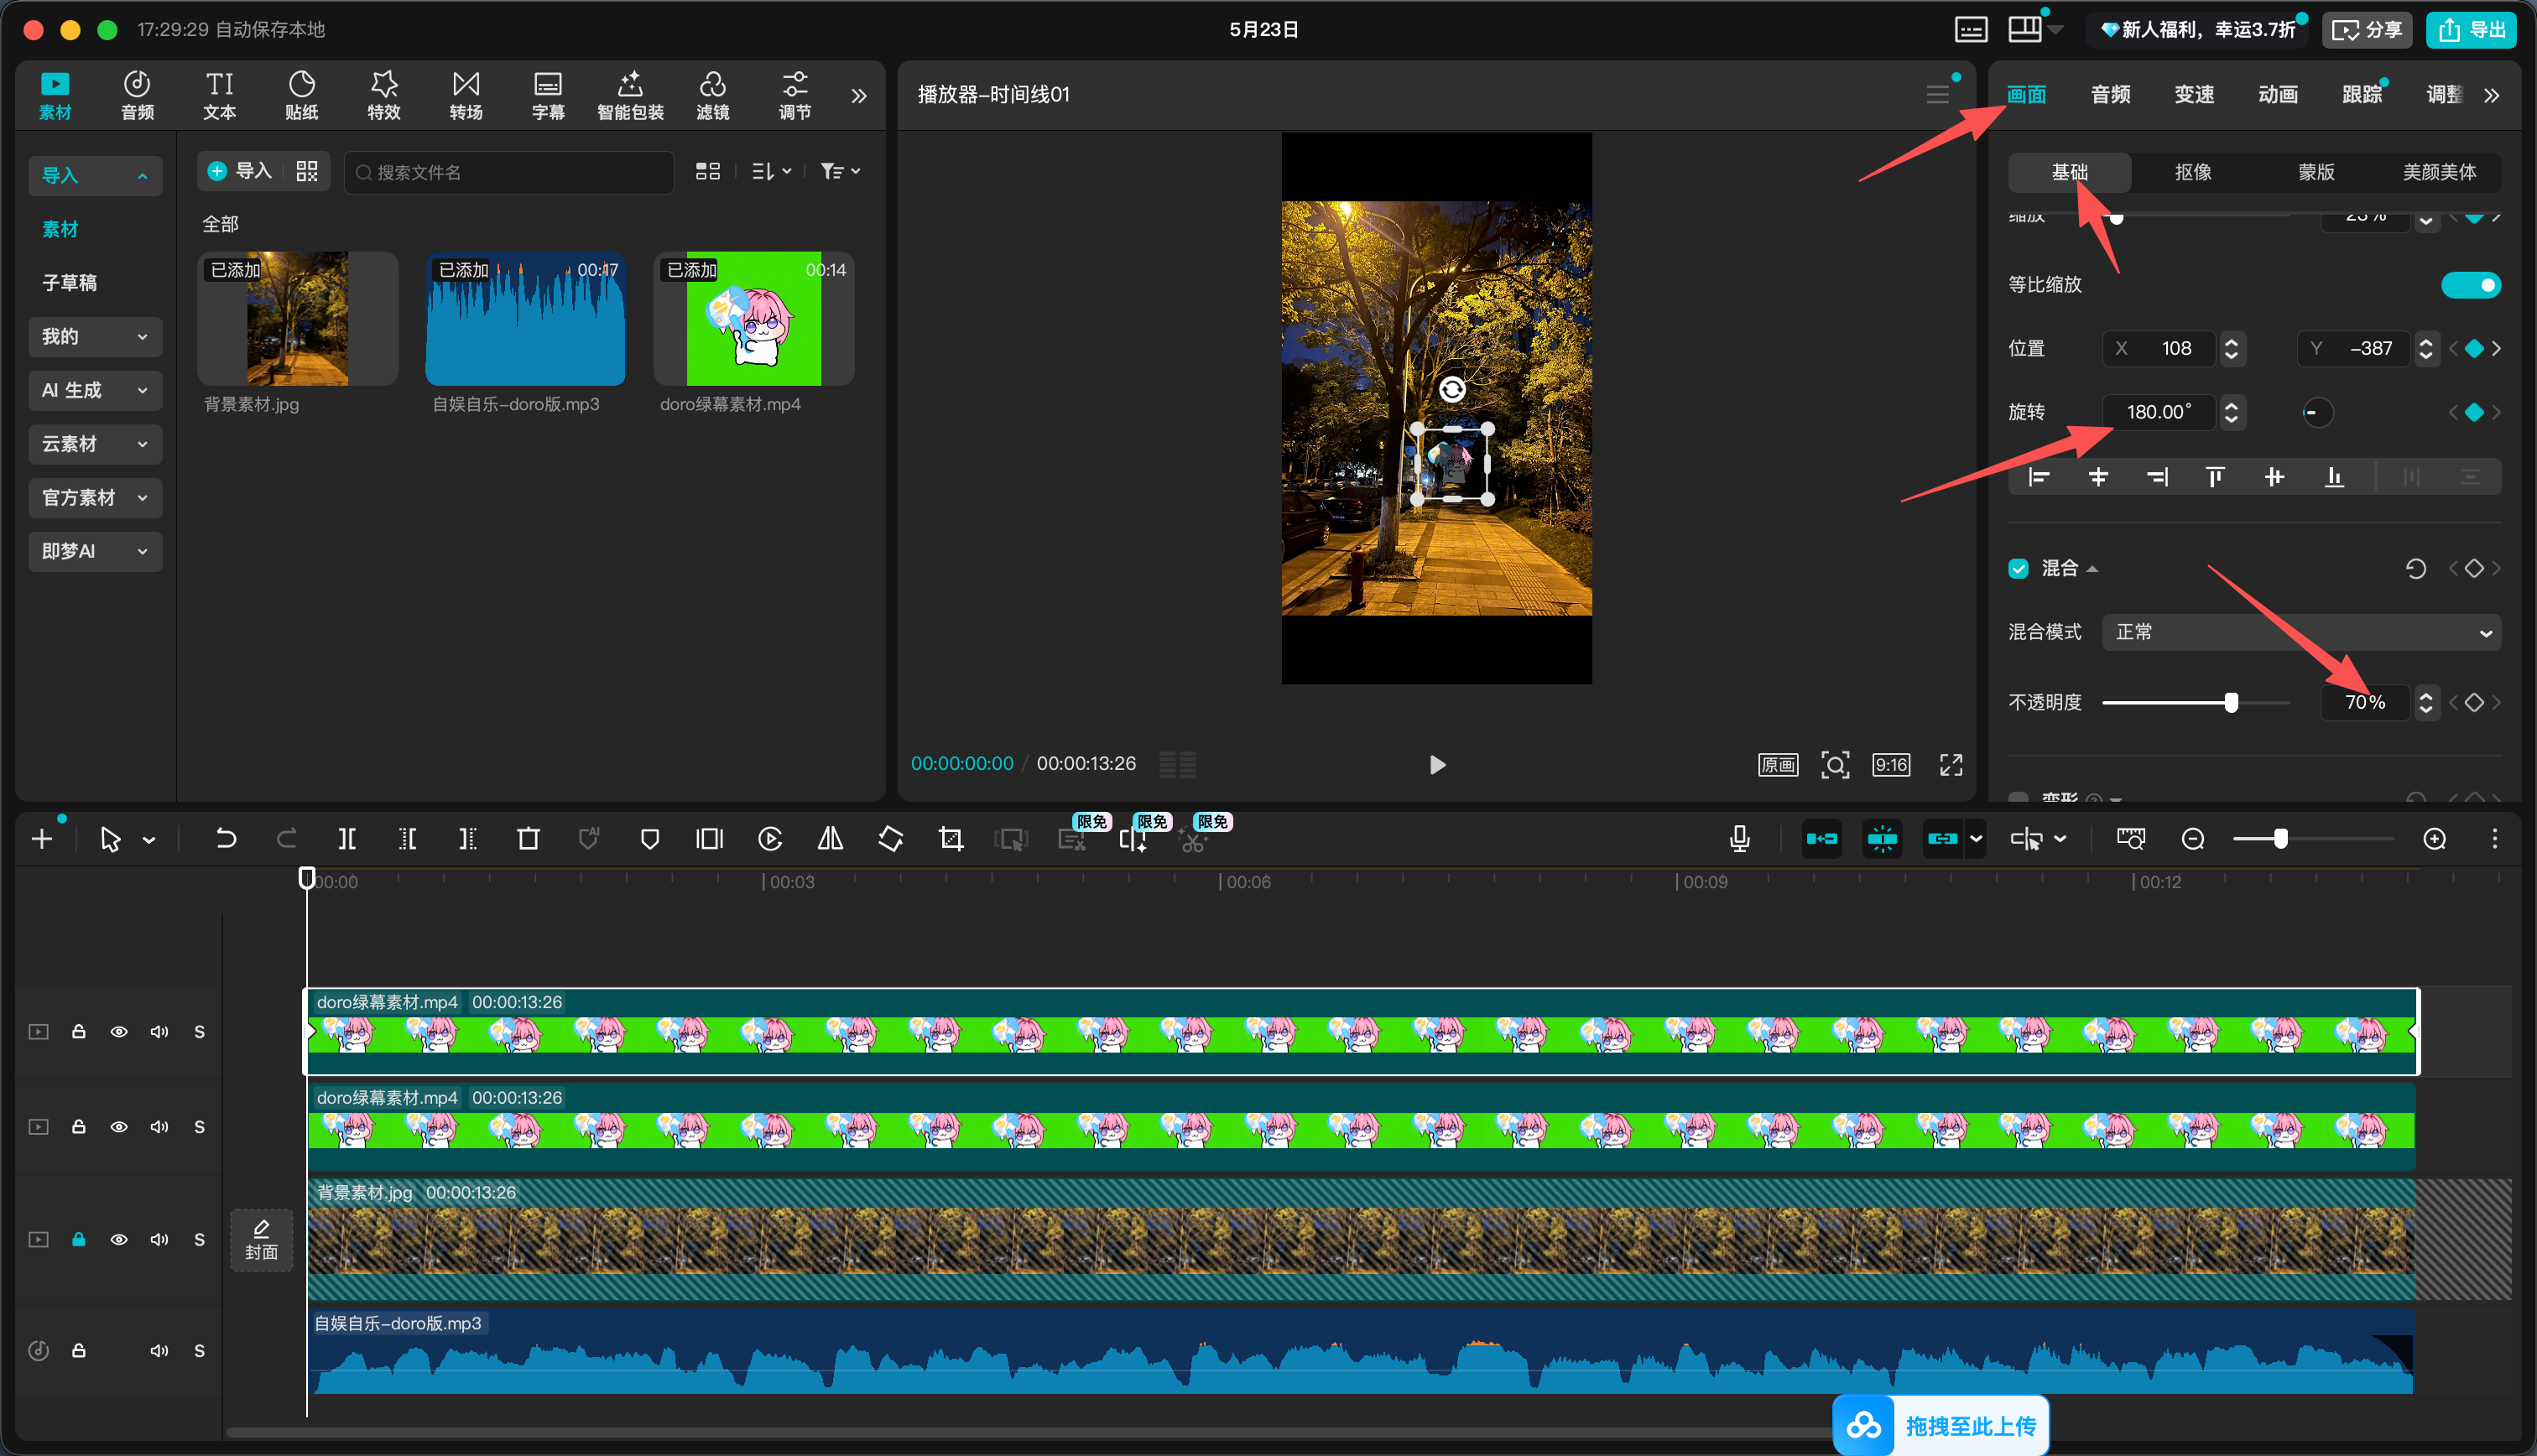Click the keyboard shortcuts icon in title bar

point(1971,29)
